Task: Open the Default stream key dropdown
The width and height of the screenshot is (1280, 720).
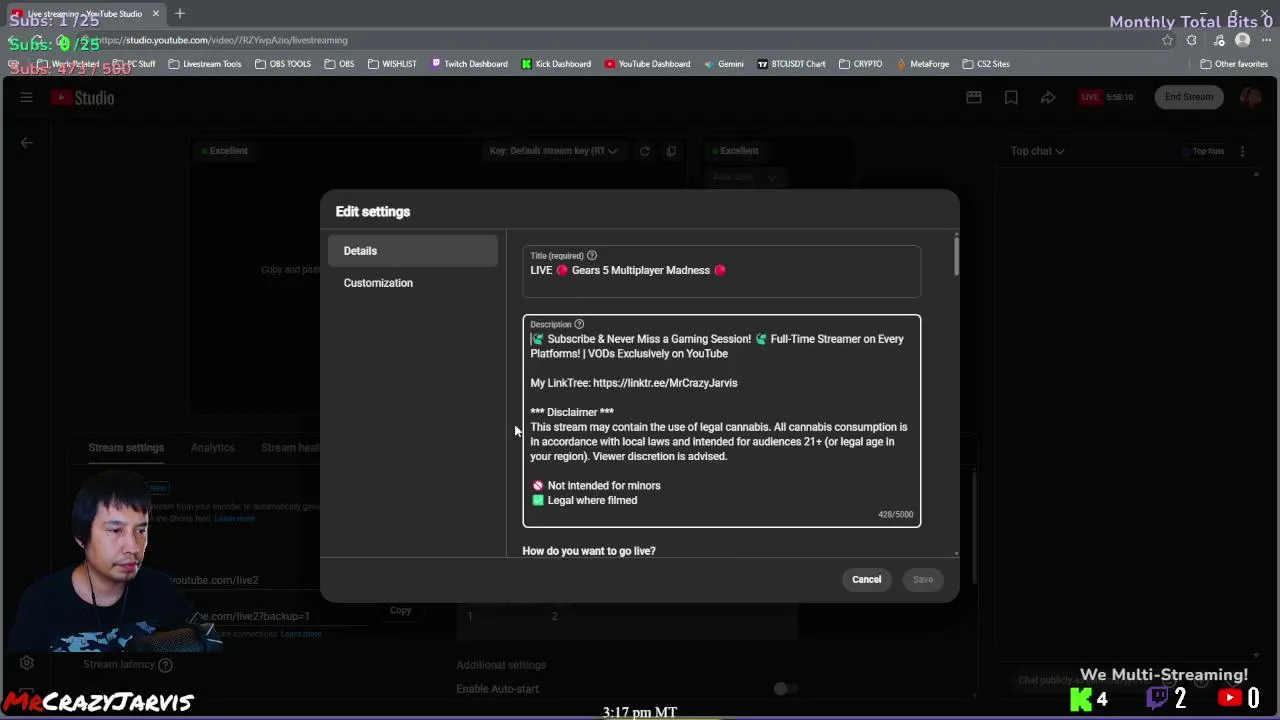Action: (x=553, y=151)
